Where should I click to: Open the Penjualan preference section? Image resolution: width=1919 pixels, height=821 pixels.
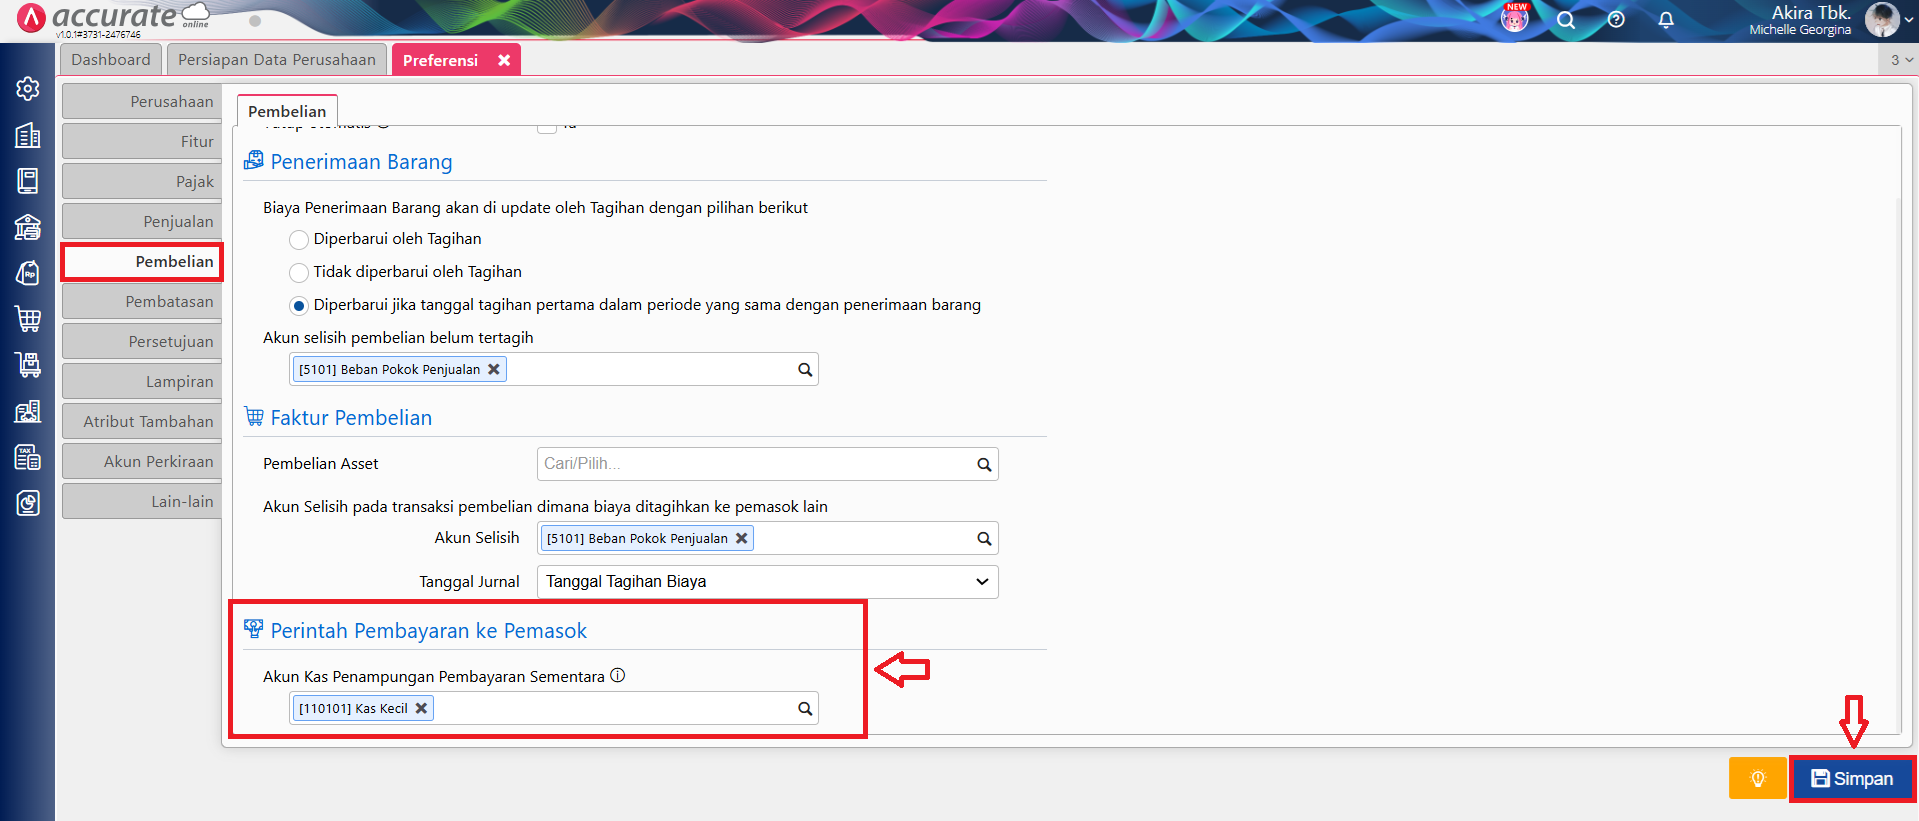click(x=142, y=222)
